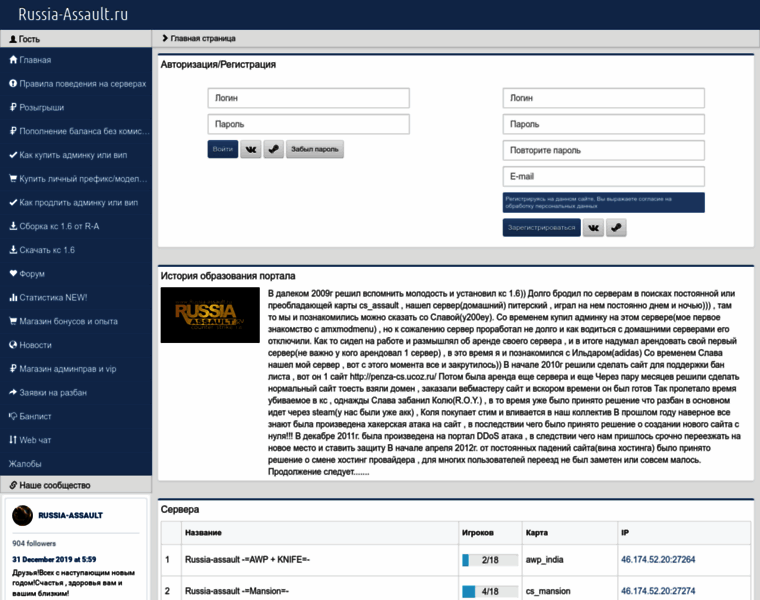Click the Забыл пароль button
The image size is (760, 600).
315,149
